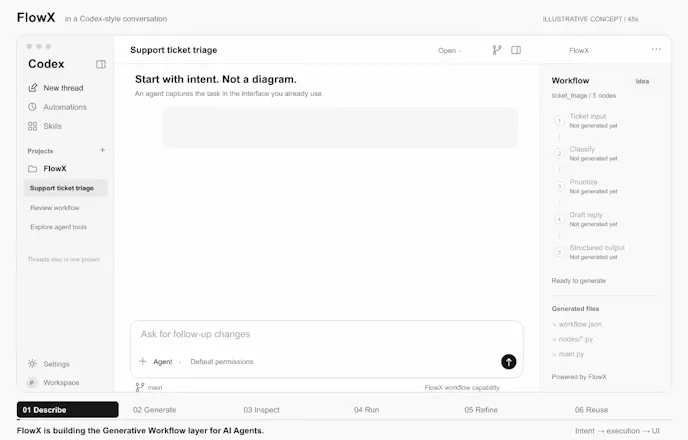Select workflow node 4 circle
The image size is (688, 440).
coord(559,219)
